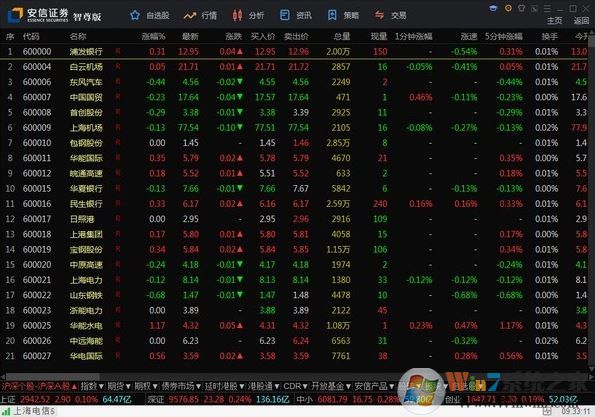Select the 包钢股份 stock row

[x=294, y=143]
